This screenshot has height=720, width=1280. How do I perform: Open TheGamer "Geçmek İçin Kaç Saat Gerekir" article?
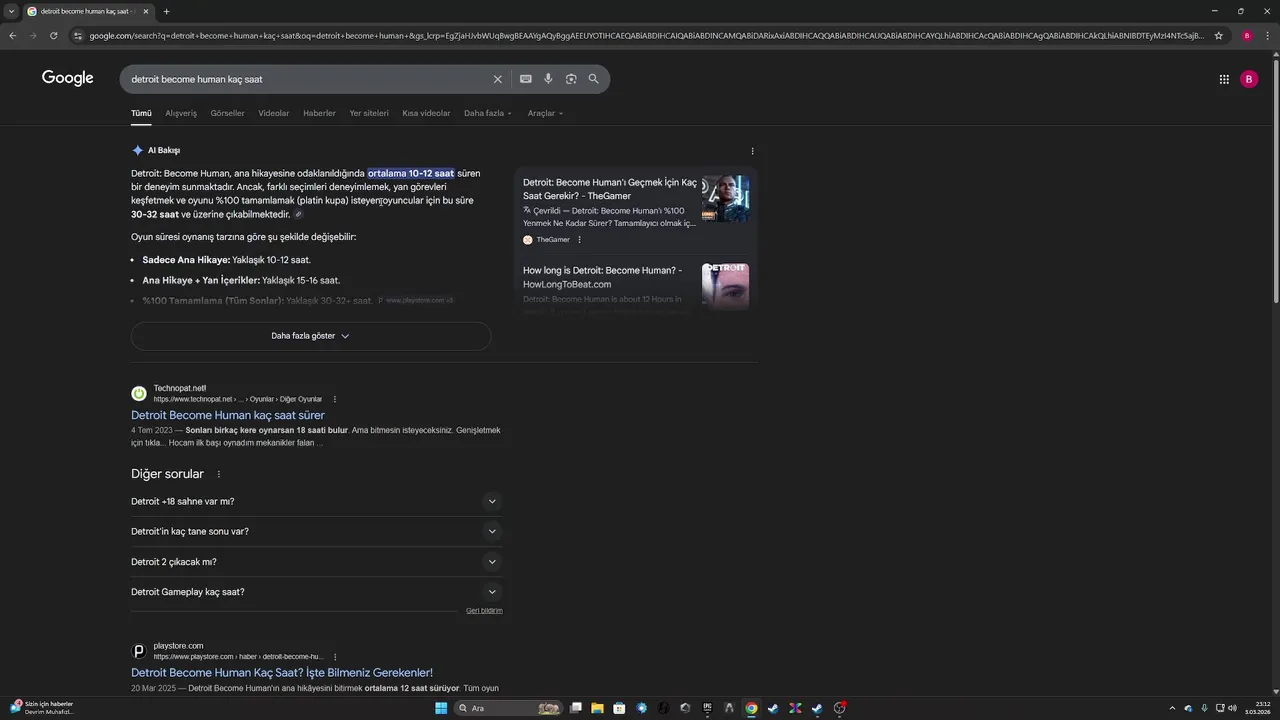(610, 189)
